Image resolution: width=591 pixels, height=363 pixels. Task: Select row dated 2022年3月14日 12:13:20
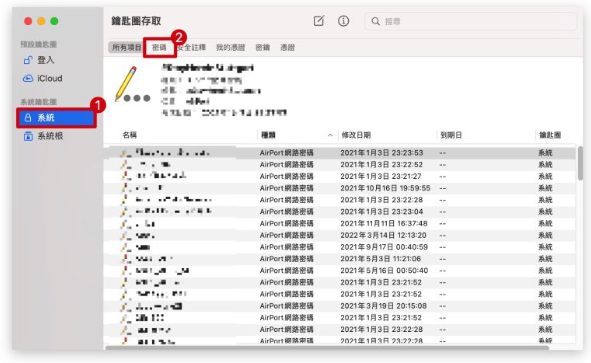339,235
